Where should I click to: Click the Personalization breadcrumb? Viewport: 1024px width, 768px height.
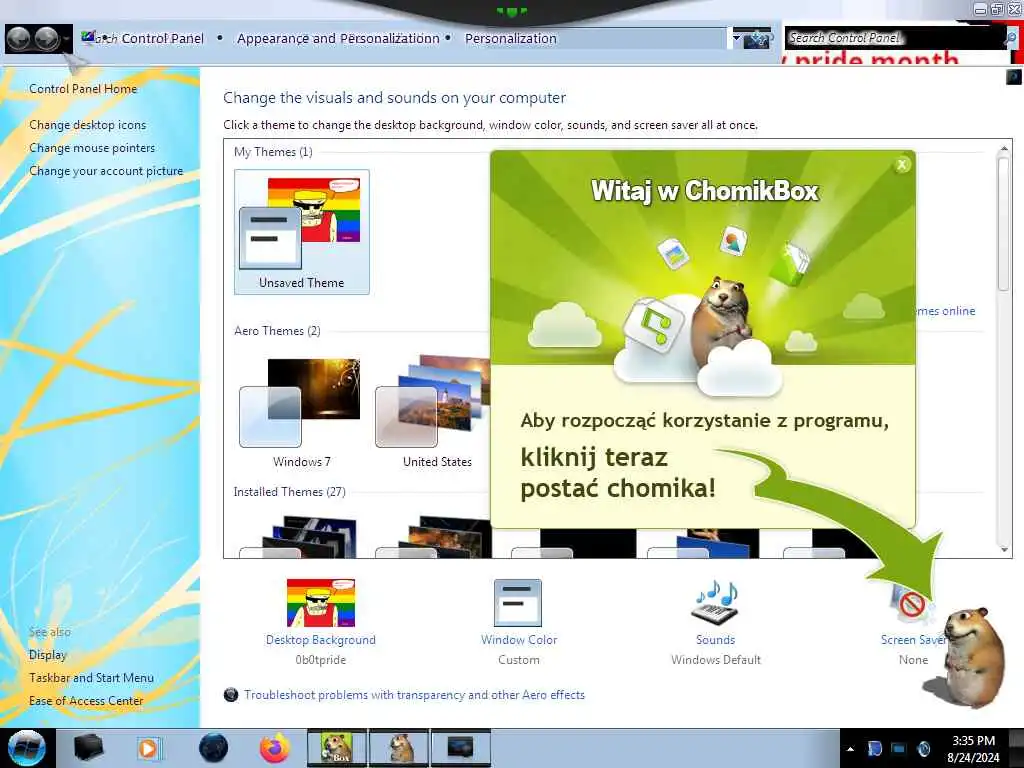click(511, 39)
